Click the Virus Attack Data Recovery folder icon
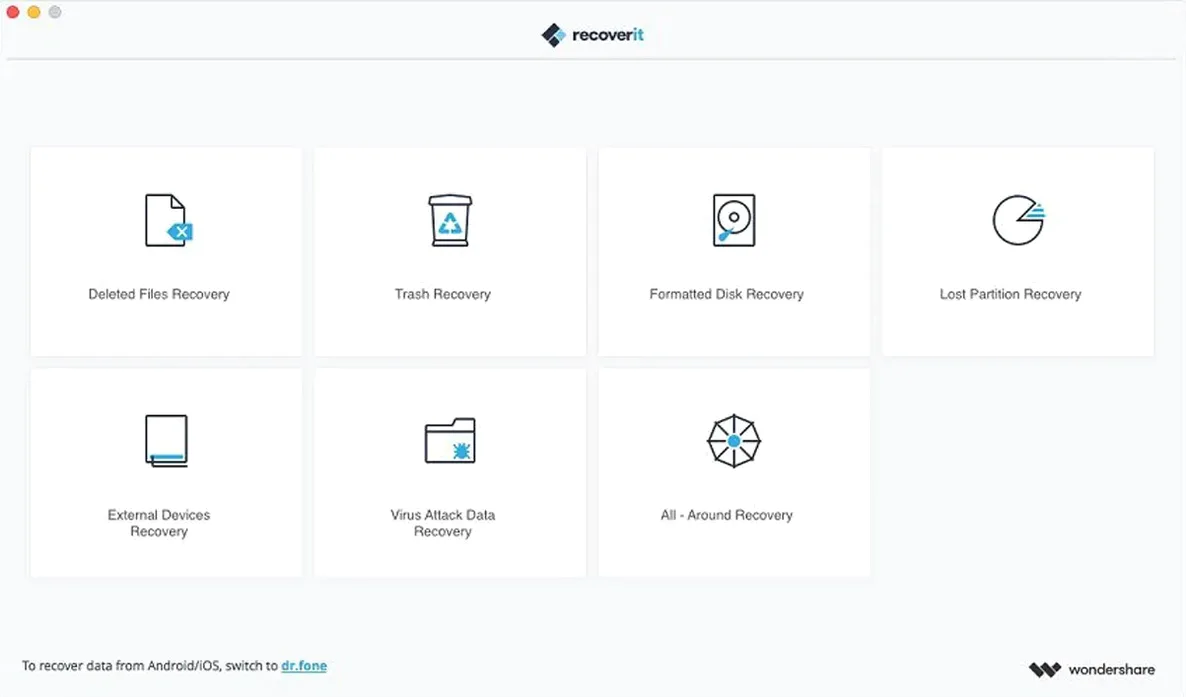Screen dimensions: 1186x697 [x=450, y=440]
